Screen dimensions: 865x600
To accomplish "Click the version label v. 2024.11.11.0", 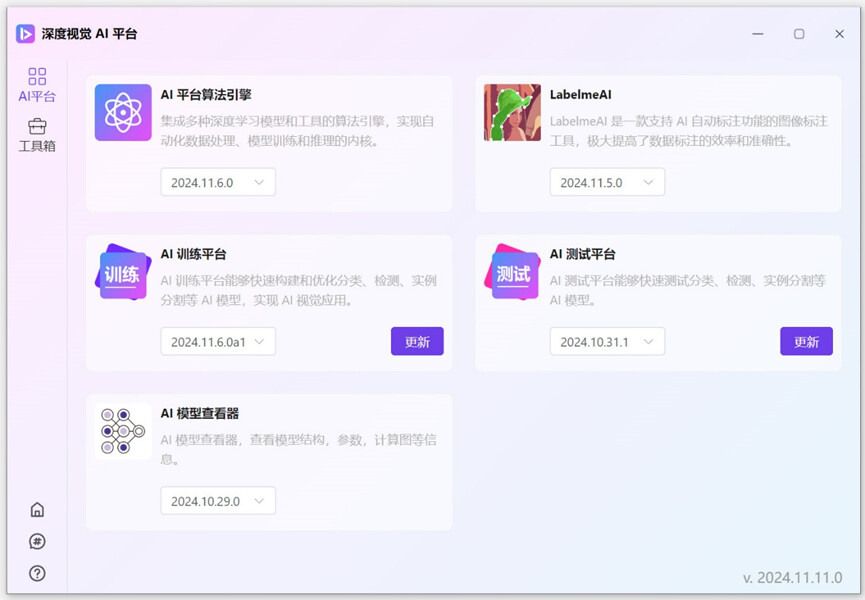I will 792,577.
